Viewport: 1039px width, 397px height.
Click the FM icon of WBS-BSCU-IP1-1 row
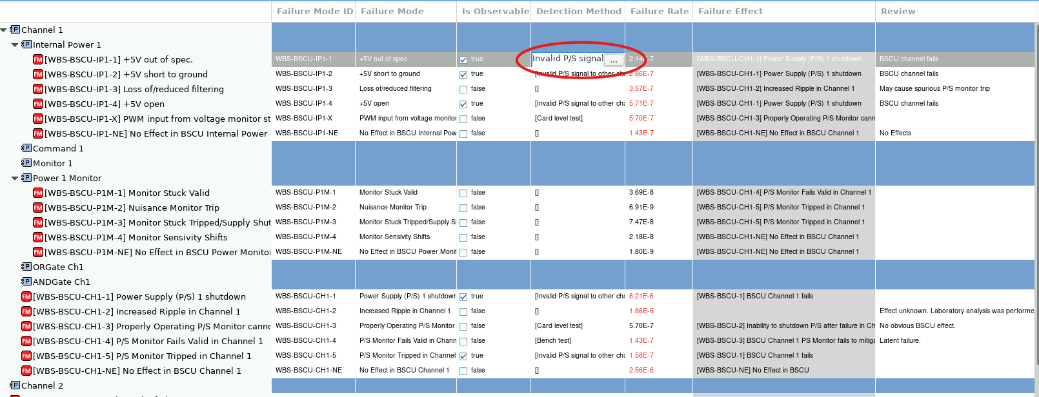click(38, 60)
